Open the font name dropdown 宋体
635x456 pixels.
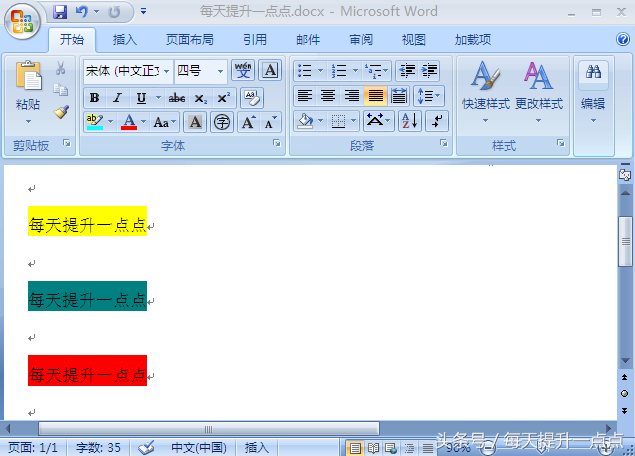click(x=166, y=71)
